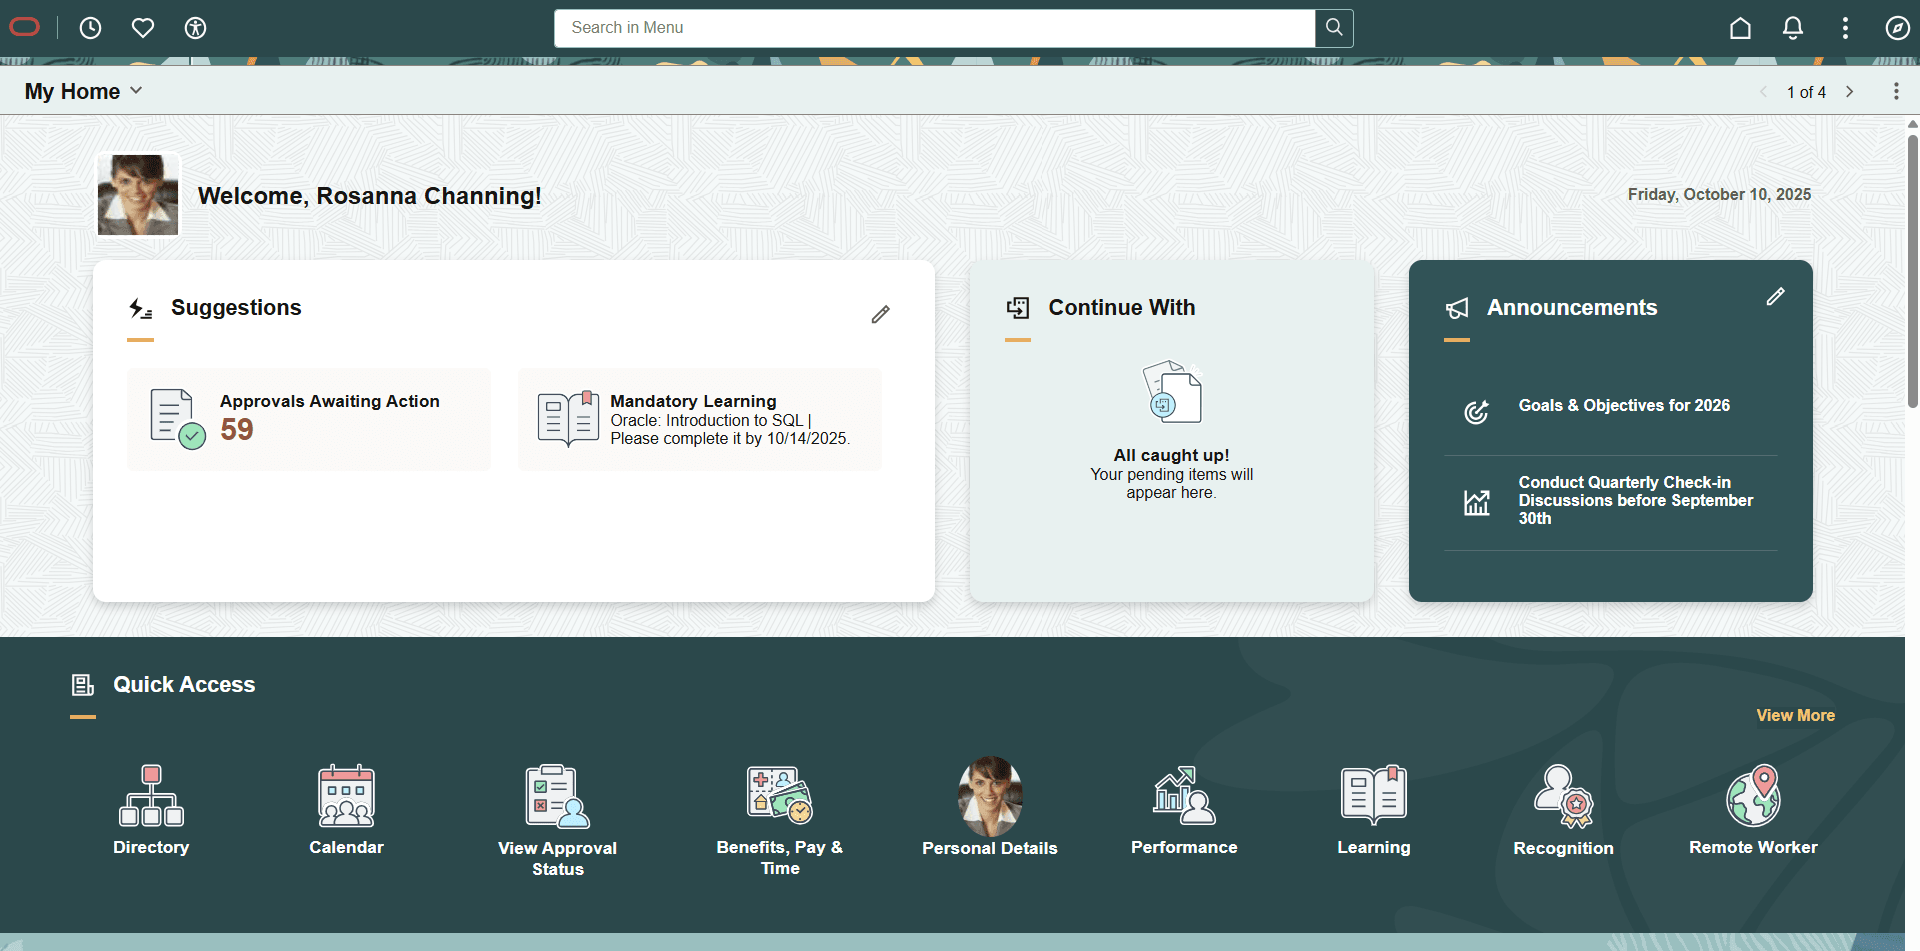
Task: Click the Calendar label
Action: click(x=346, y=848)
